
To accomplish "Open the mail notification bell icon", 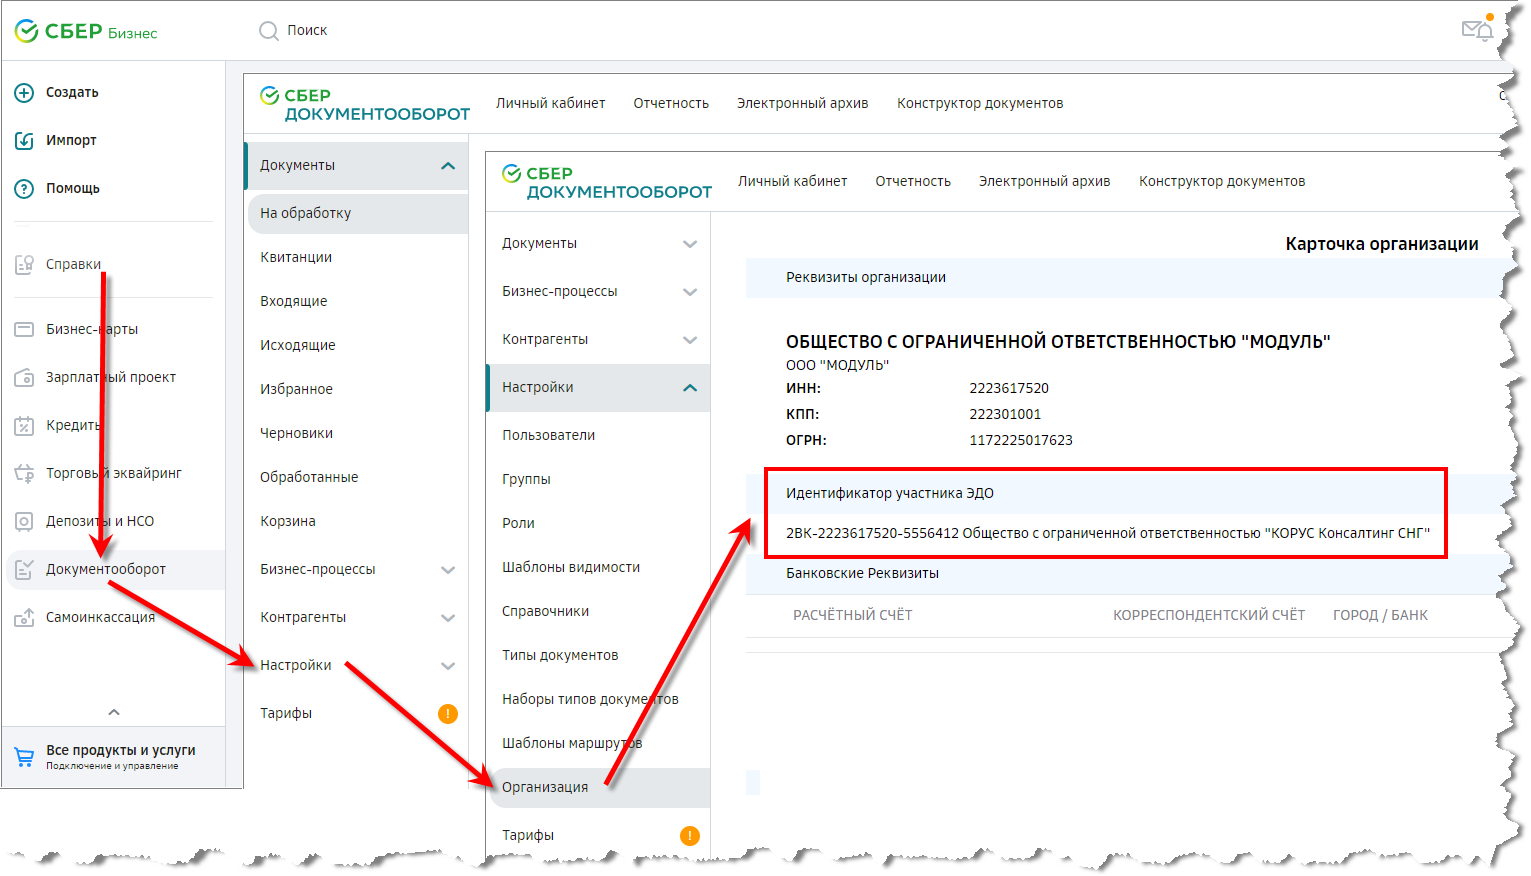I will [1478, 28].
